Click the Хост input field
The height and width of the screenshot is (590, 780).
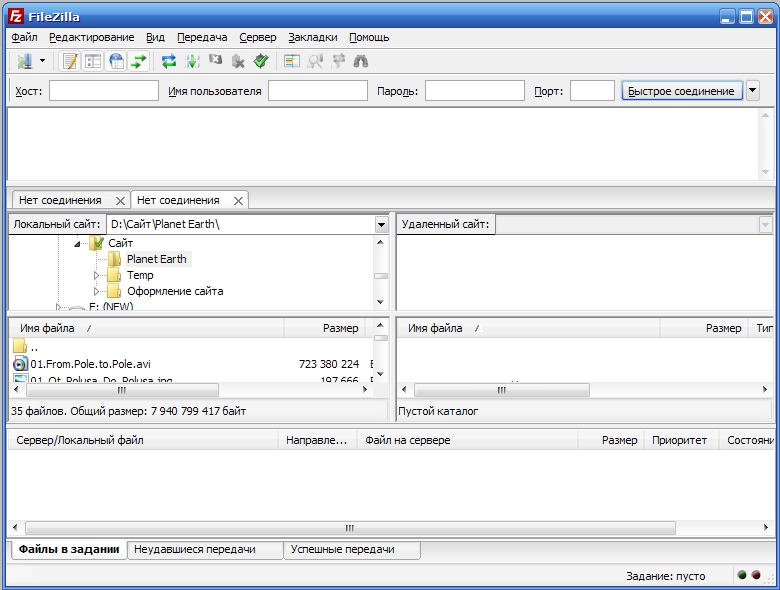click(104, 91)
